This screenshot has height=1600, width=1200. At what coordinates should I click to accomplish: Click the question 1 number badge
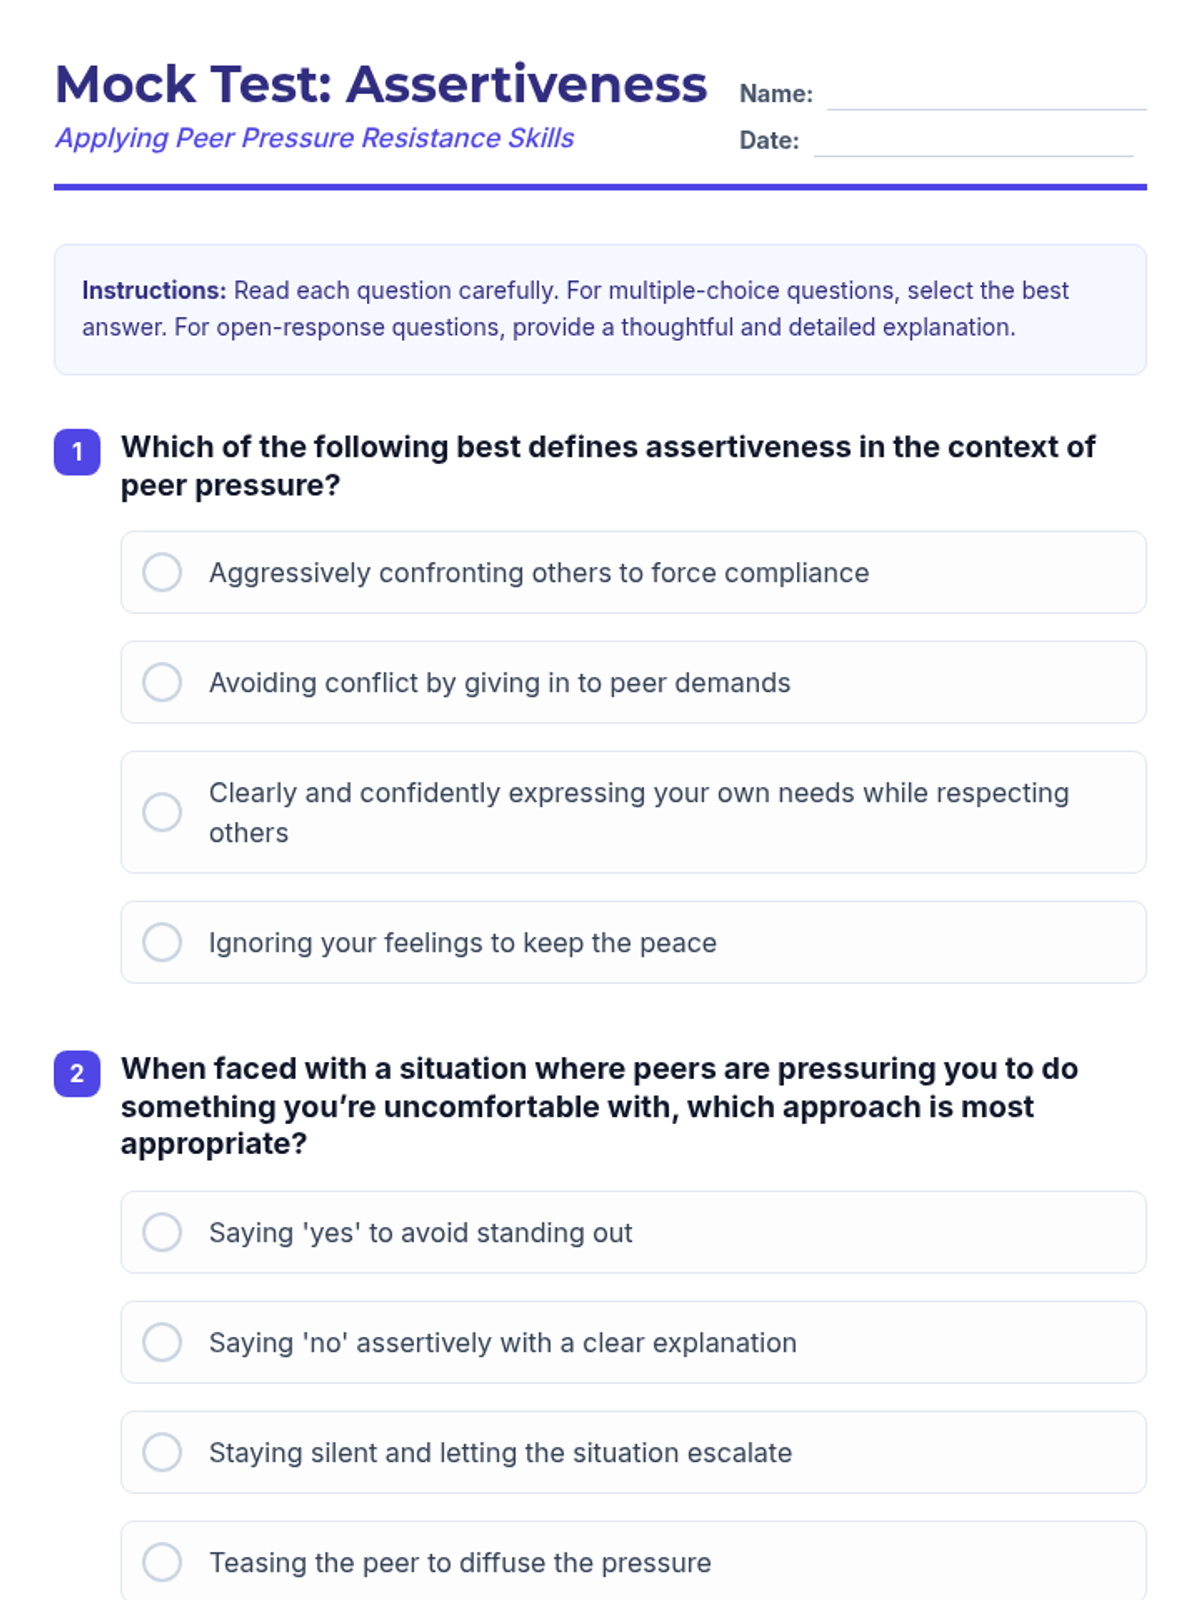(x=77, y=452)
